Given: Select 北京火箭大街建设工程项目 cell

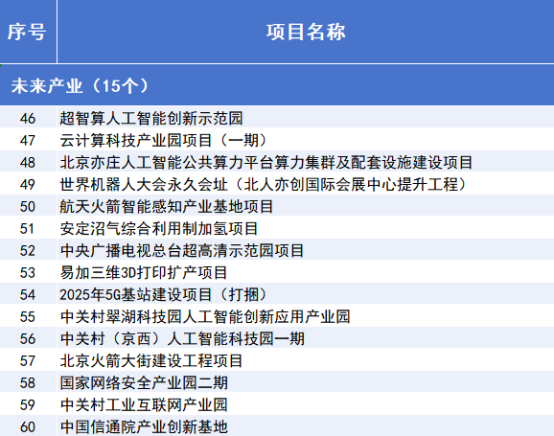Looking at the screenshot, I should pos(306,361).
